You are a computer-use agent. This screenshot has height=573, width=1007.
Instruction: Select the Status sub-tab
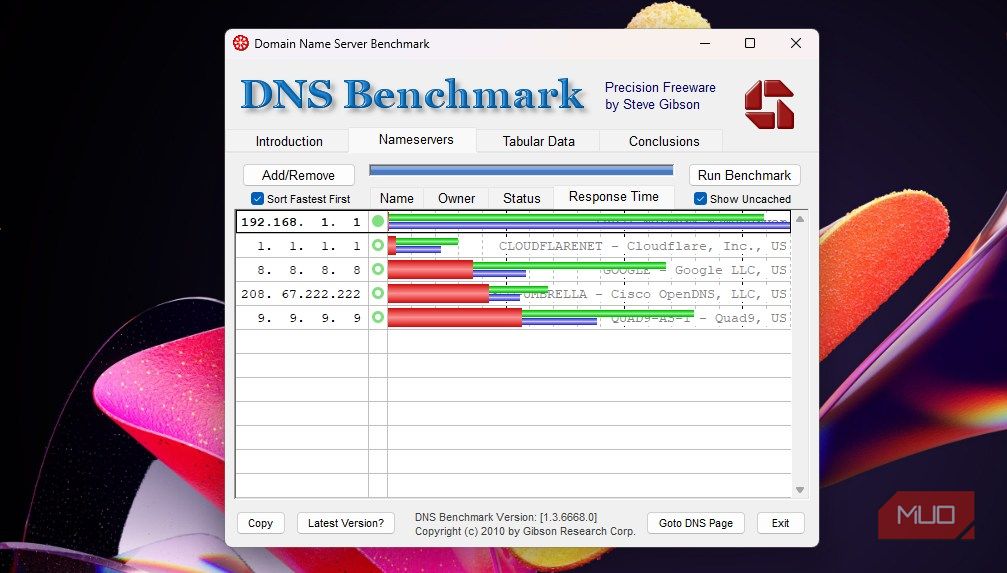(x=521, y=198)
